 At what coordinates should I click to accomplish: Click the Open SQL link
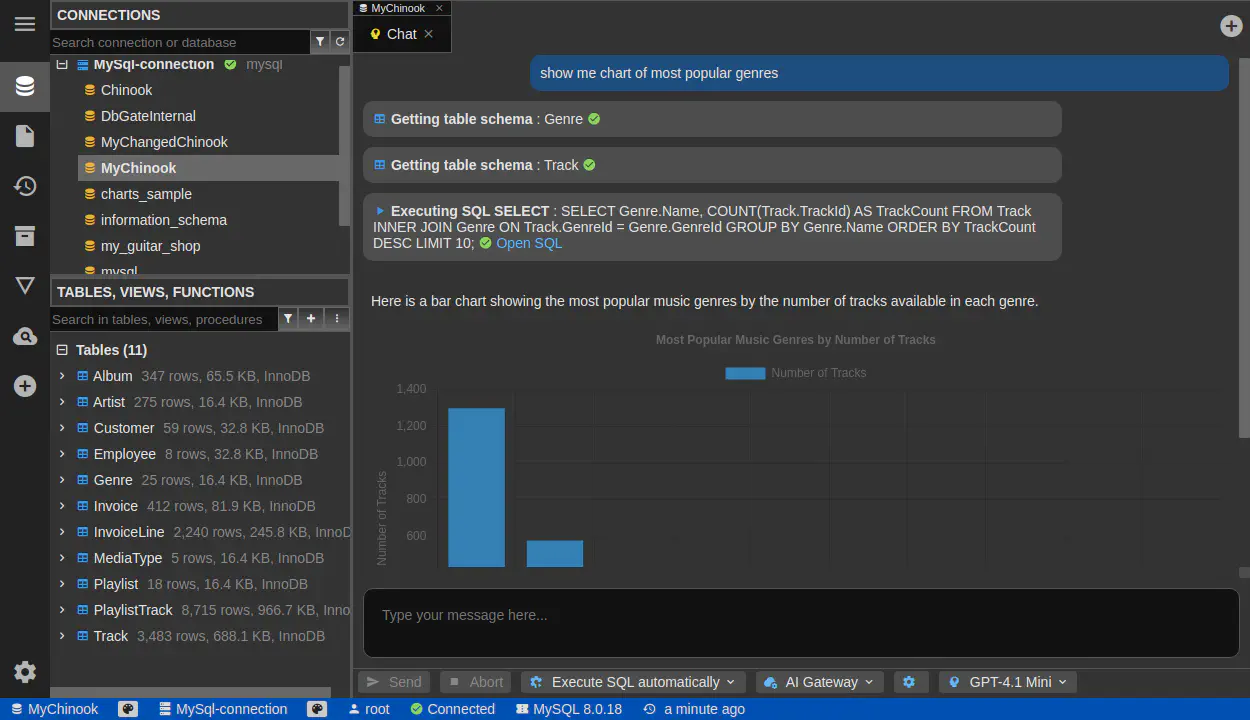pyautogui.click(x=529, y=243)
